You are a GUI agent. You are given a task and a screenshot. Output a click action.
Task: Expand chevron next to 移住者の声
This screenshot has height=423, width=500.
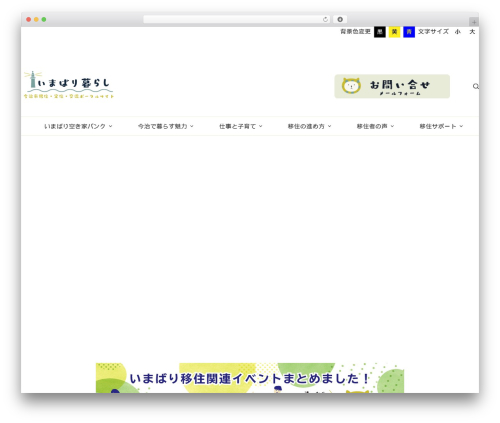392,126
